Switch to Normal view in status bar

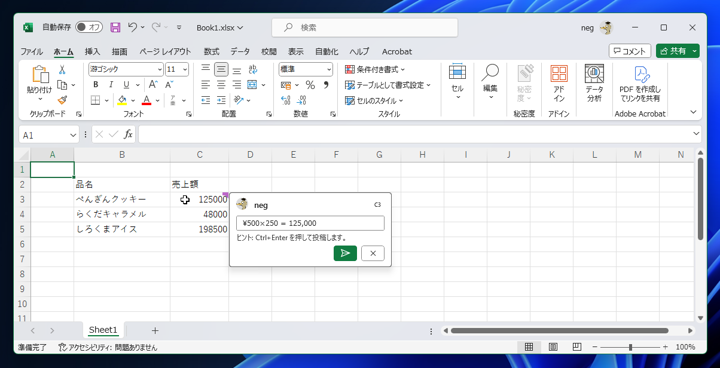click(x=529, y=347)
